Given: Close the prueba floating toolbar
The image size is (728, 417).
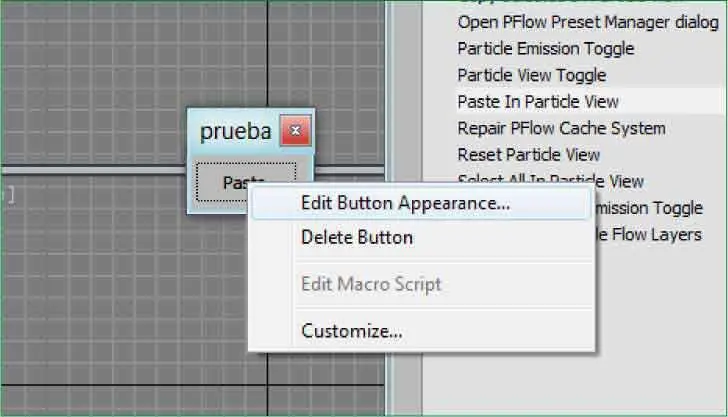Looking at the screenshot, I should [x=295, y=130].
